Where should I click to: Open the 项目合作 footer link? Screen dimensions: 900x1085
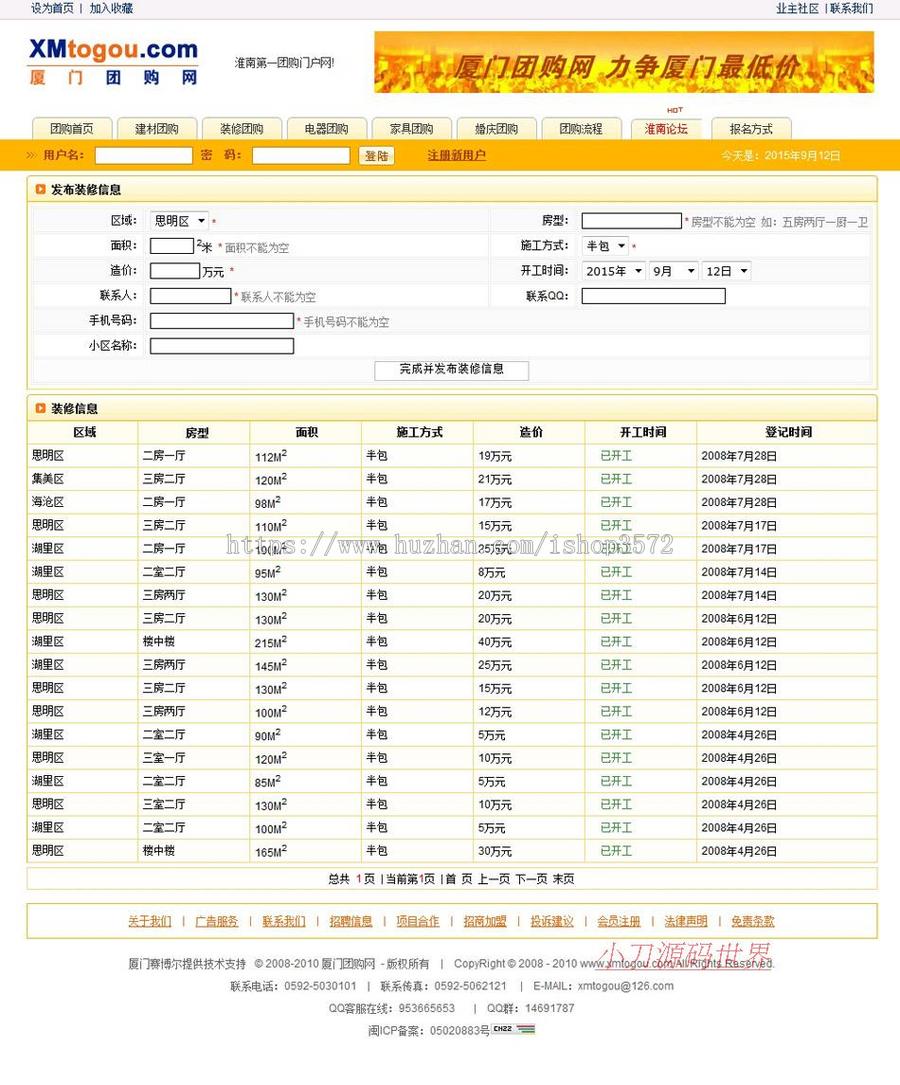point(418,921)
